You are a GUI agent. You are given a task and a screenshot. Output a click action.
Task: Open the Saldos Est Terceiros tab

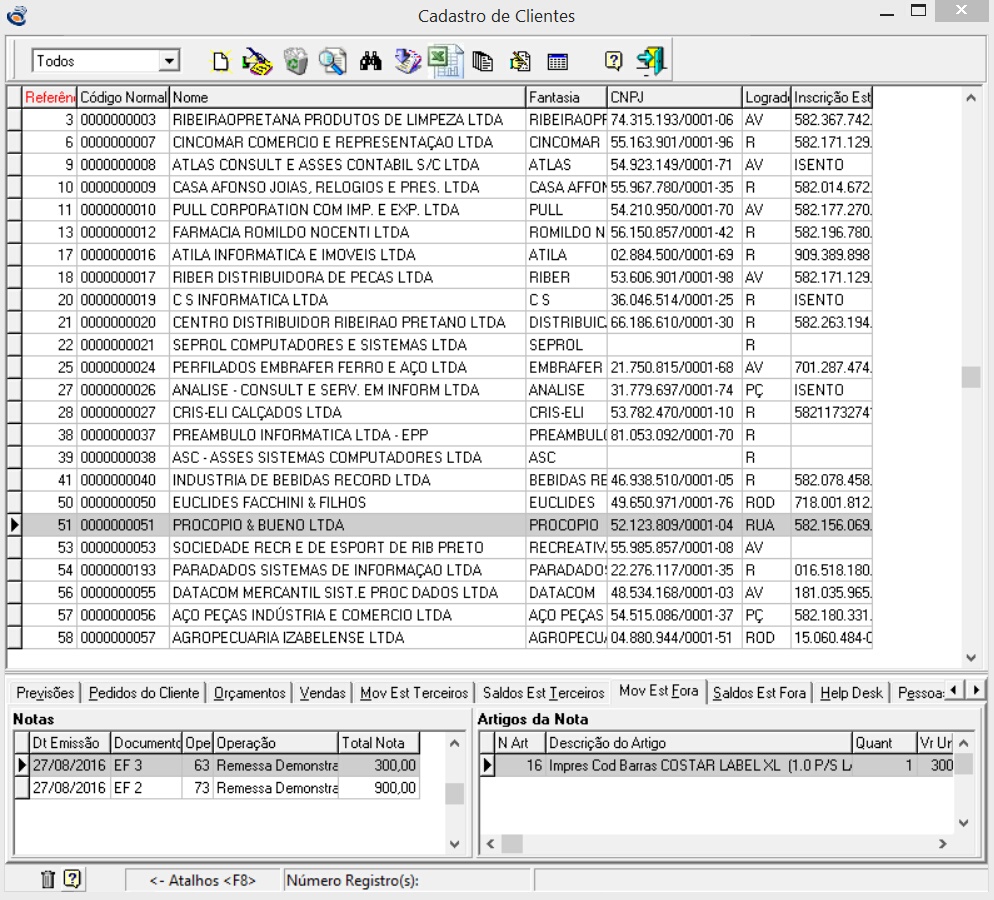pos(543,693)
